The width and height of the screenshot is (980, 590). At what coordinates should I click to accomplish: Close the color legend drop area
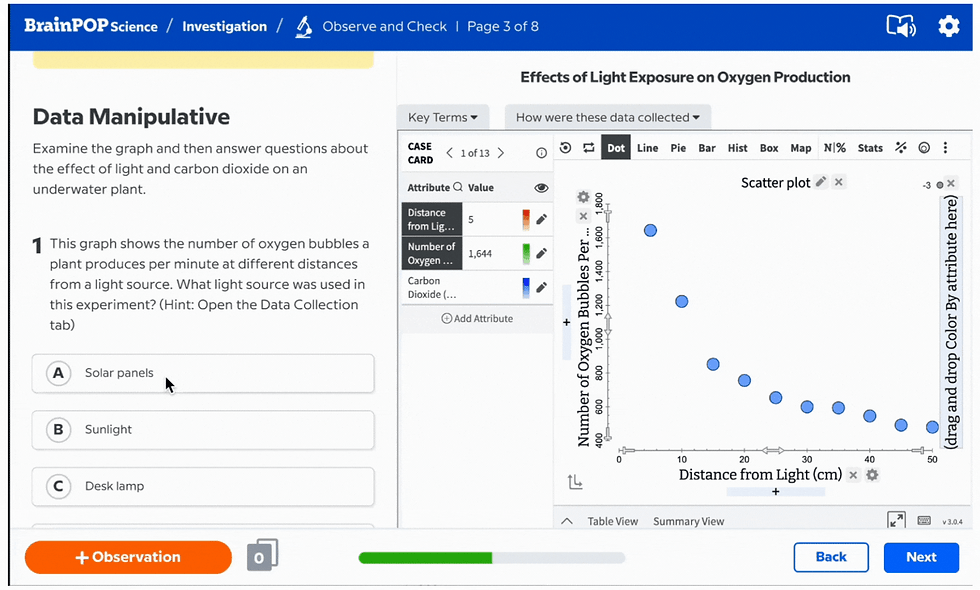click(x=951, y=183)
